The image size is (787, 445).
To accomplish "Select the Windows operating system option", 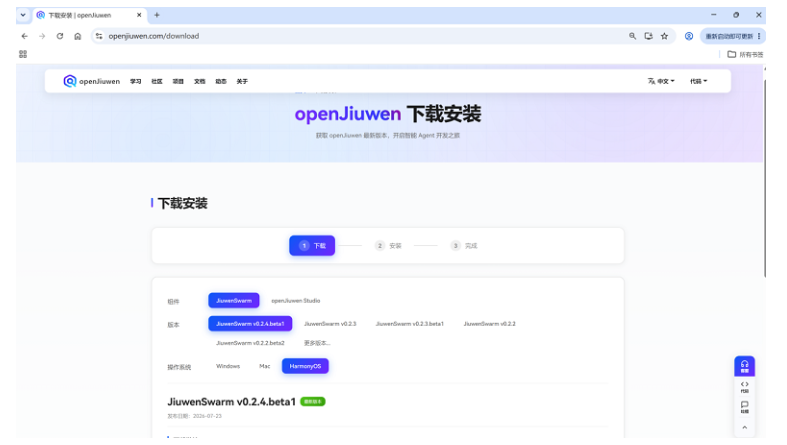I will tap(228, 366).
